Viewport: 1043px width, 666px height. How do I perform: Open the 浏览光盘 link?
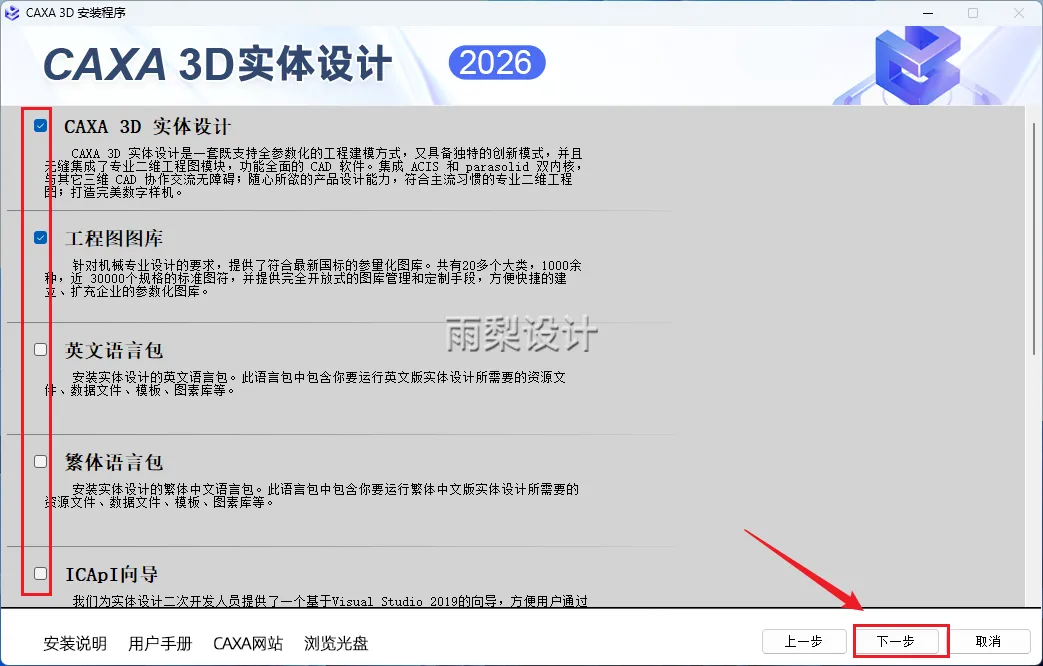pyautogui.click(x=336, y=643)
